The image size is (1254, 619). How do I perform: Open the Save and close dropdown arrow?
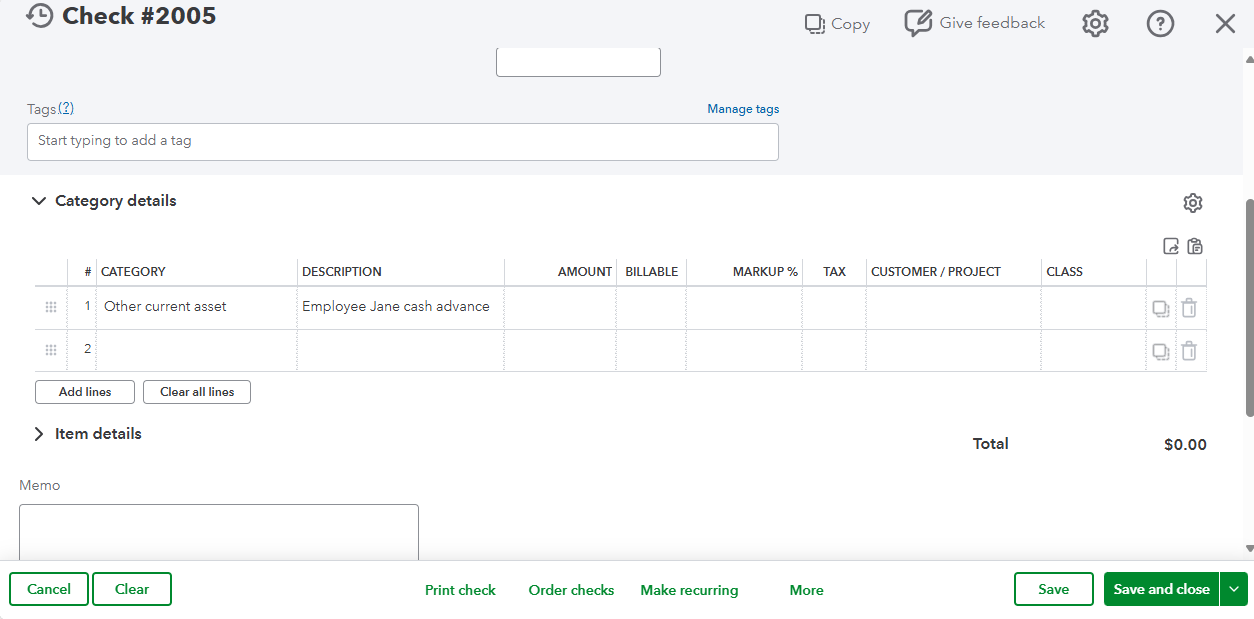pos(1234,589)
